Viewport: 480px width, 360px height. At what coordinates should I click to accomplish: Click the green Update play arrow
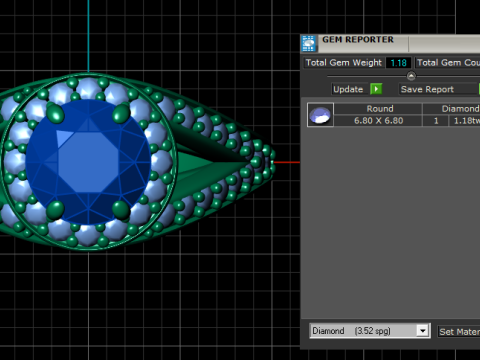pyautogui.click(x=376, y=89)
